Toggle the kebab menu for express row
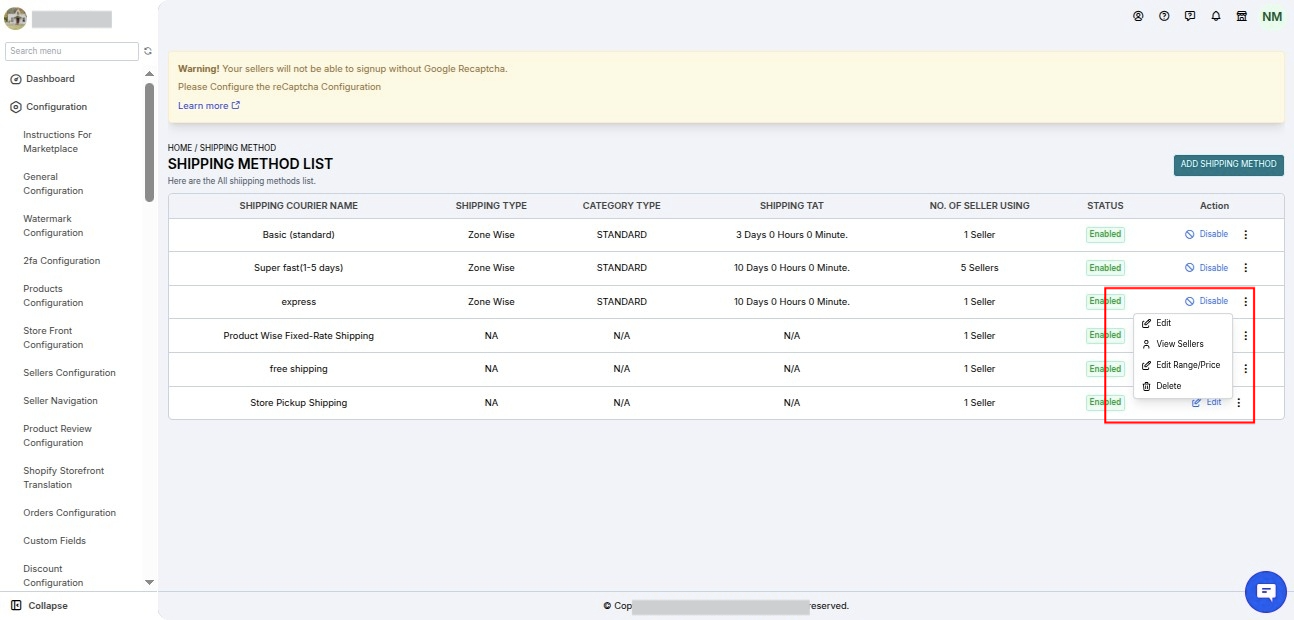 click(1245, 302)
